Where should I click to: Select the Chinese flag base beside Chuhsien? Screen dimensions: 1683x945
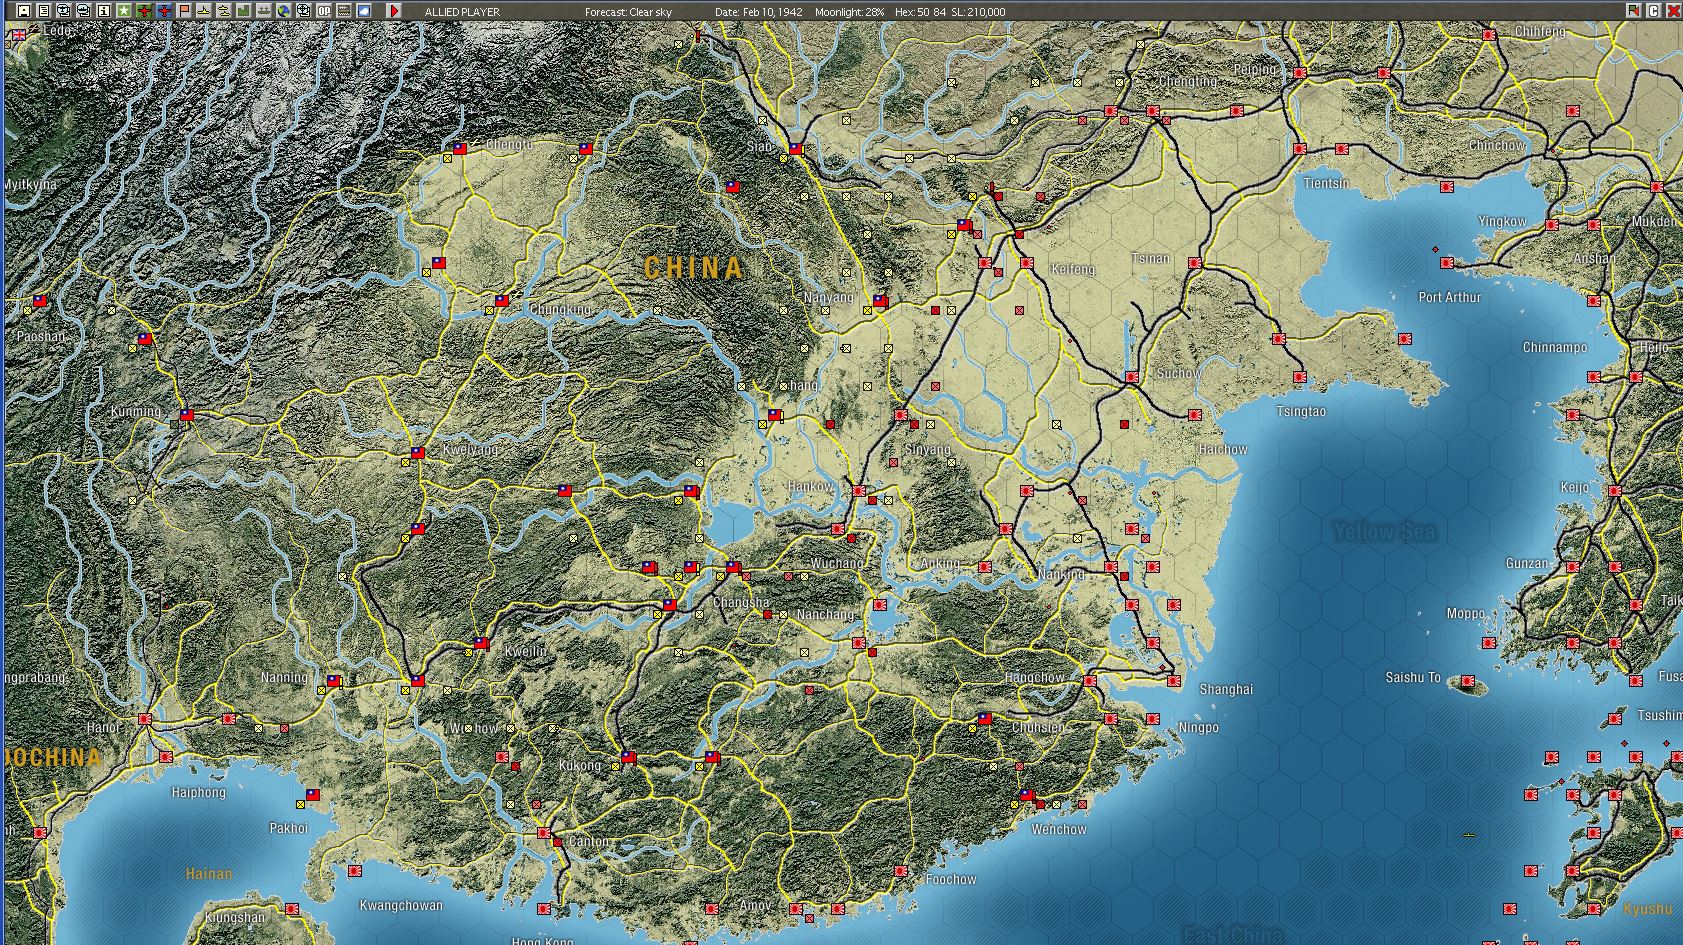point(985,718)
